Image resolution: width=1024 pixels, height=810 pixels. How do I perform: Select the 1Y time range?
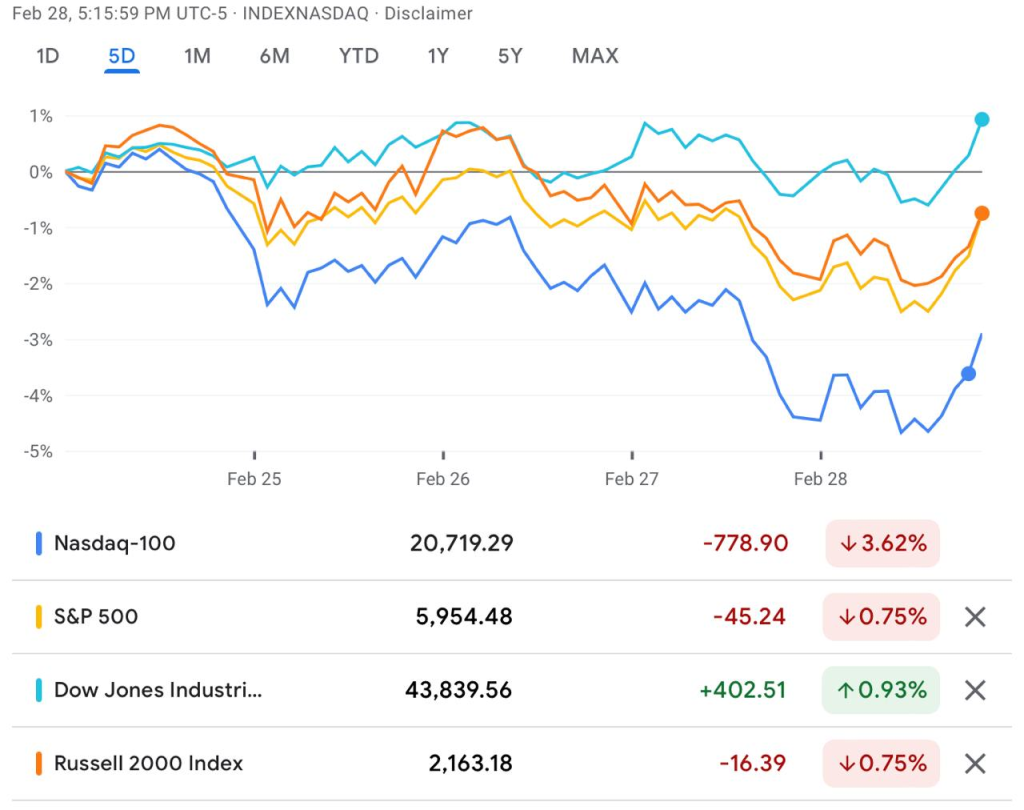438,56
